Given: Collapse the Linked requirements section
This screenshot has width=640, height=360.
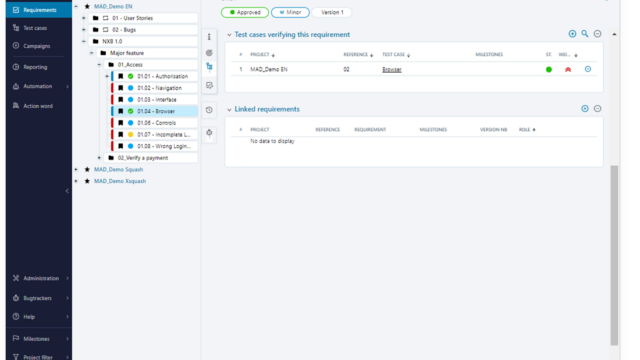Looking at the screenshot, I should coord(229,109).
